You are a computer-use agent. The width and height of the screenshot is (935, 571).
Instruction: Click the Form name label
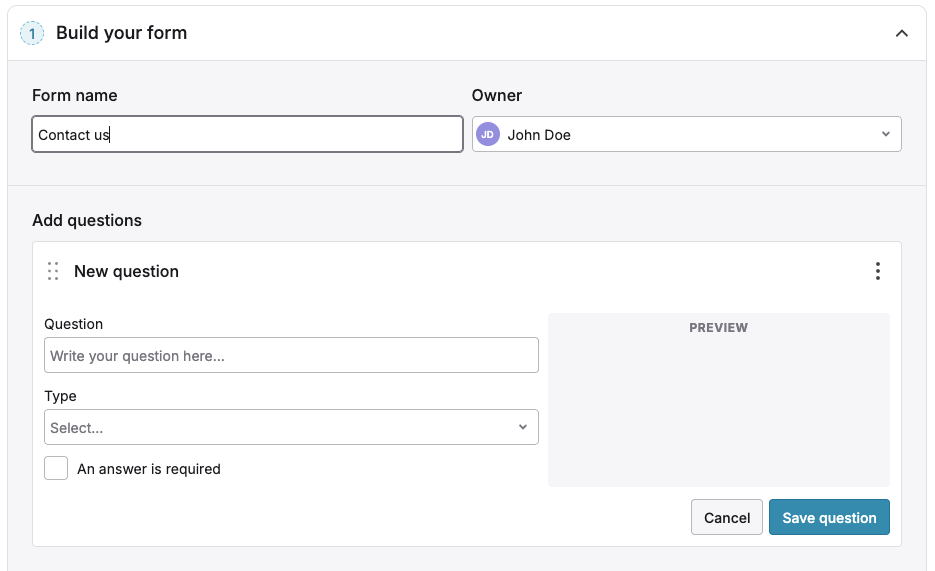[75, 95]
